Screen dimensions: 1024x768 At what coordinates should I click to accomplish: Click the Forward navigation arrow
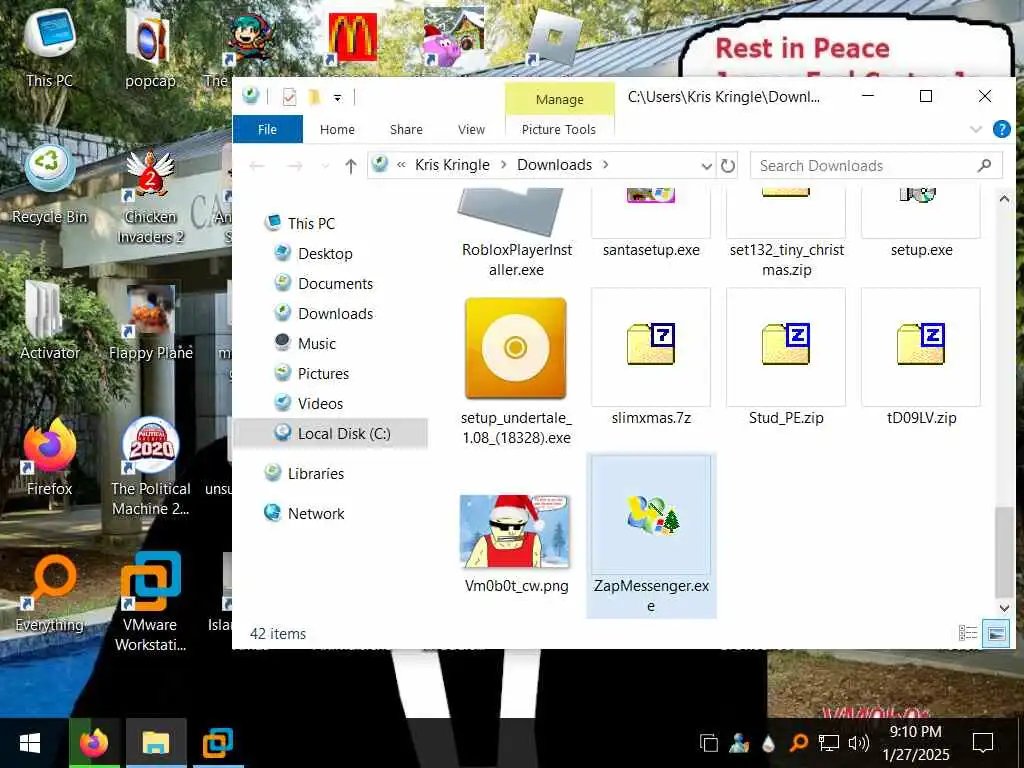[x=295, y=166]
